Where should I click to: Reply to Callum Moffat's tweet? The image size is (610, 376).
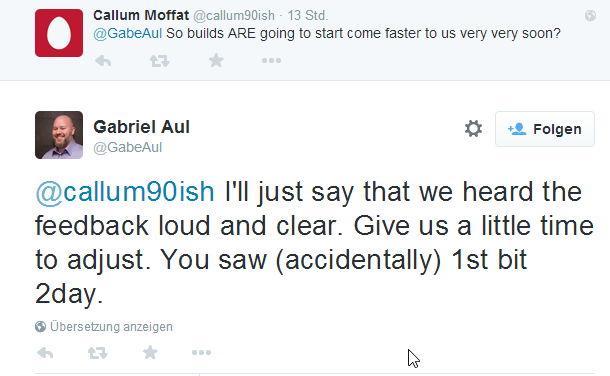pos(103,61)
